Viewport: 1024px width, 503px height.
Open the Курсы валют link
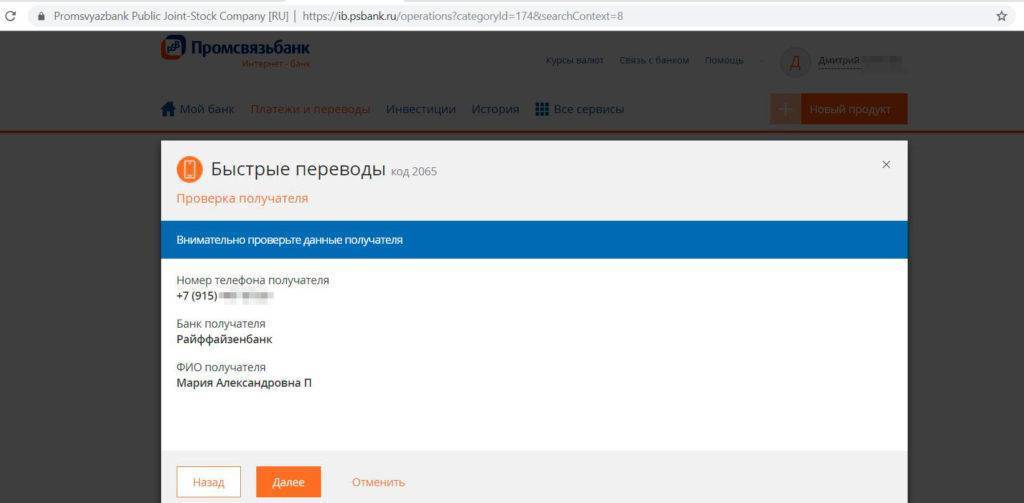[574, 61]
